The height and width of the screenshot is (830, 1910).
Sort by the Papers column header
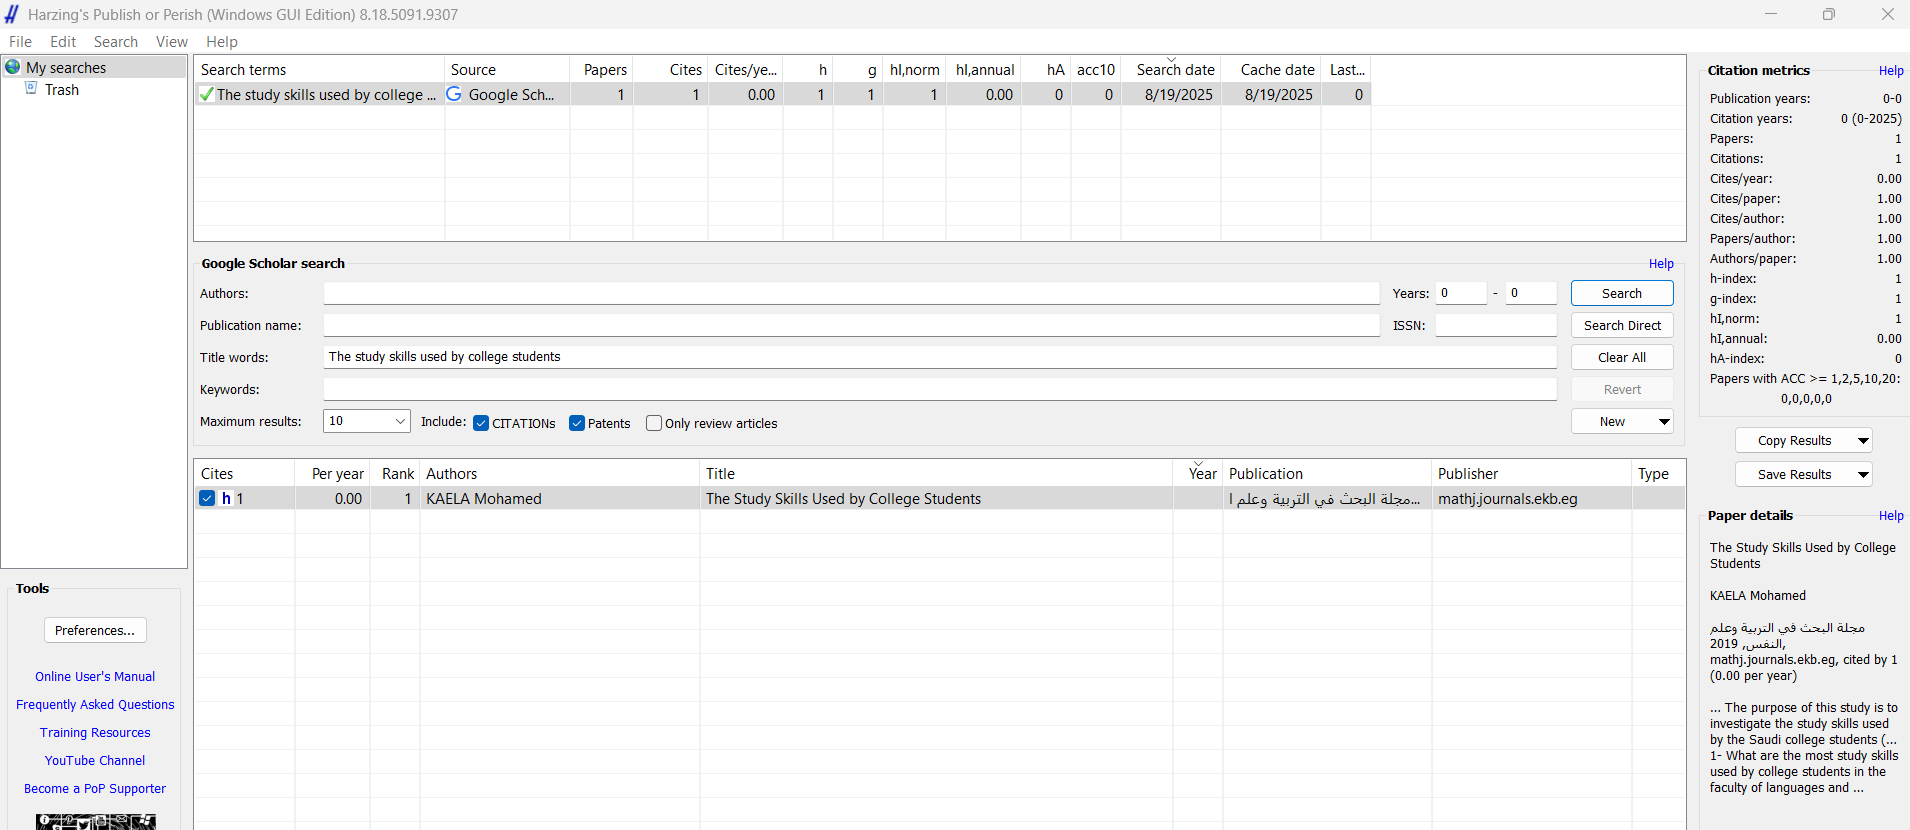[x=601, y=70]
